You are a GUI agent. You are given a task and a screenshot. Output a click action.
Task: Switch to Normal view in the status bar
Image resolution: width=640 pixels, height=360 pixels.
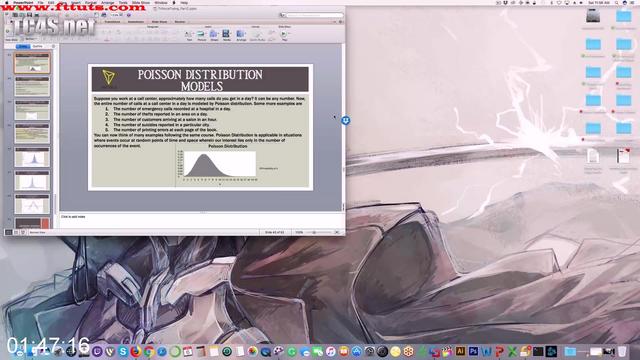[8, 232]
